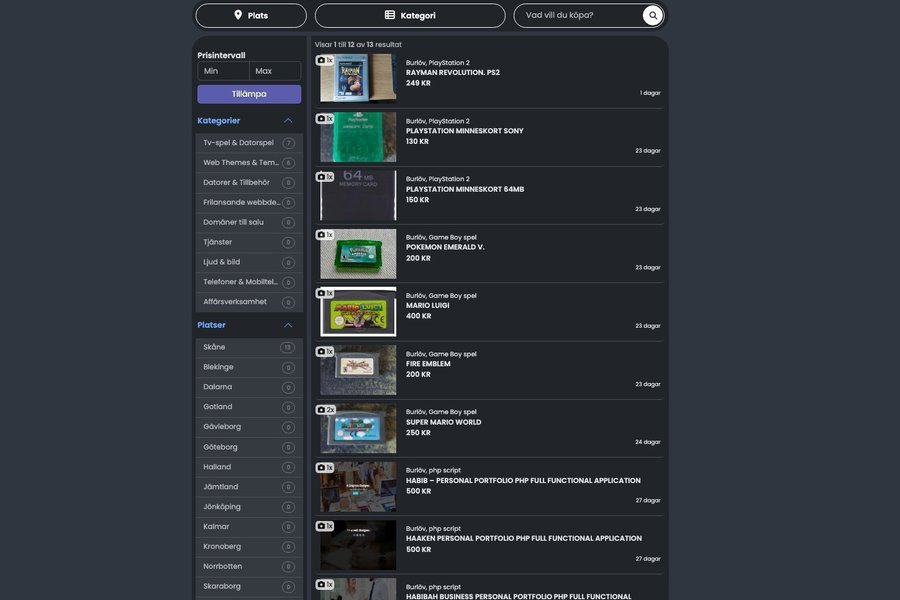This screenshot has height=600, width=900.
Task: Open PlayStation Minneskort 64MB listing title
Action: click(464, 189)
